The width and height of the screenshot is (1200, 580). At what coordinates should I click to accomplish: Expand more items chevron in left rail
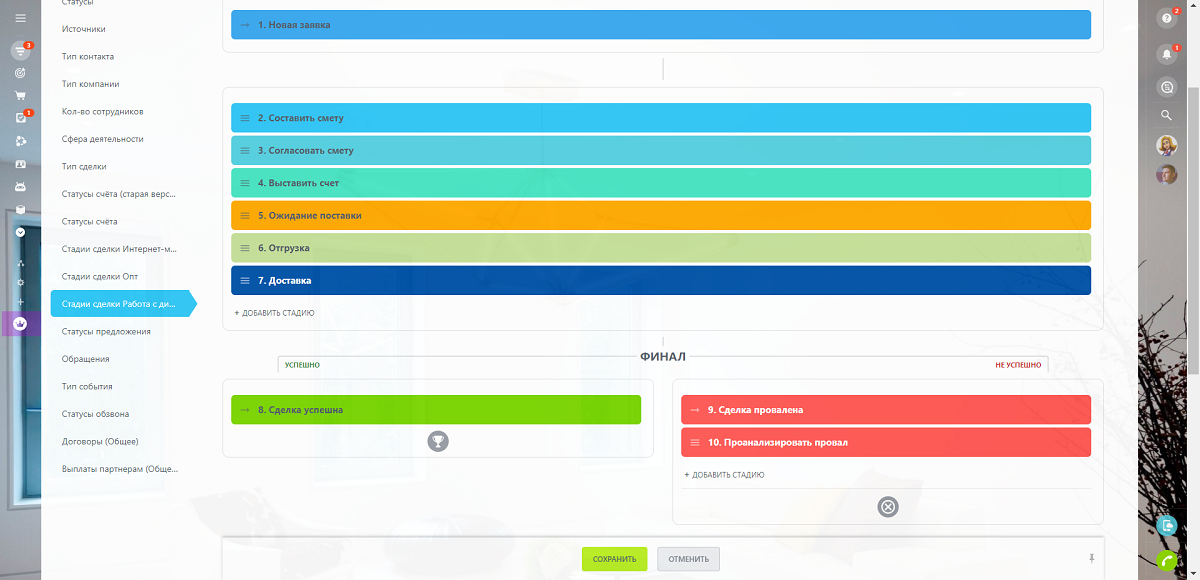[x=20, y=232]
